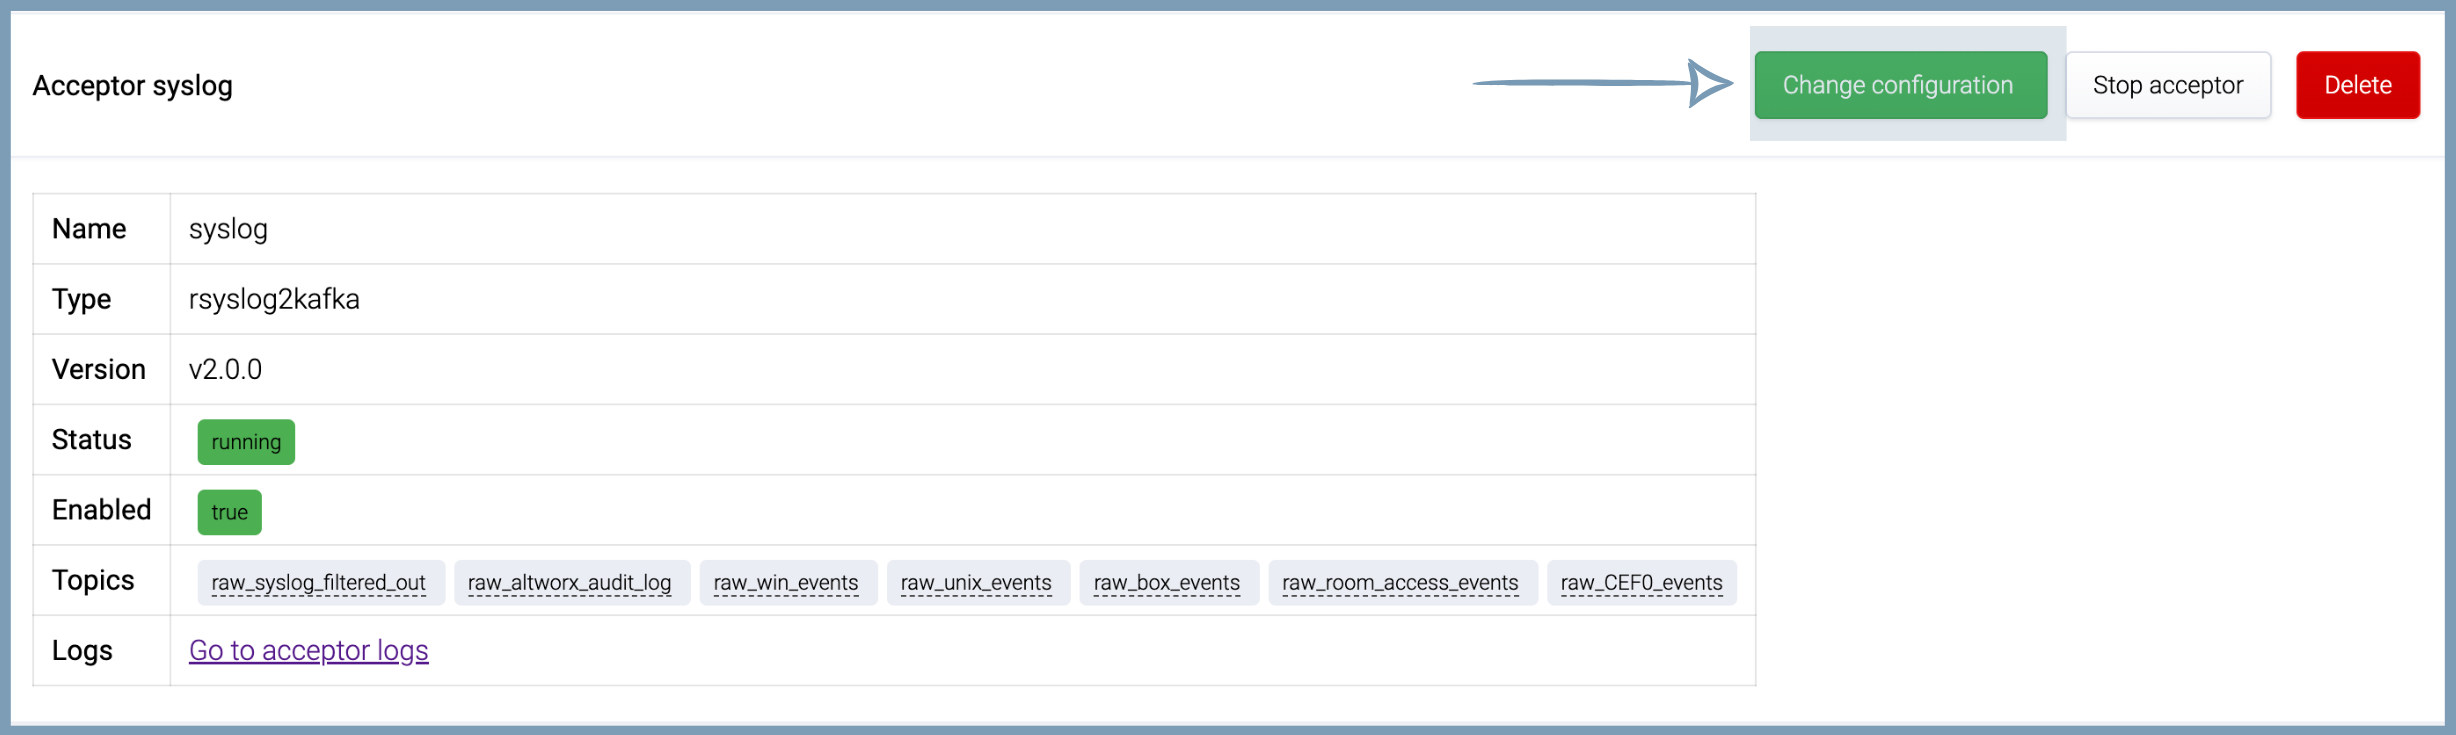Viewport: 2456px width, 735px height.
Task: Open the raw_altworx_audit_log topic
Action: coord(570,582)
